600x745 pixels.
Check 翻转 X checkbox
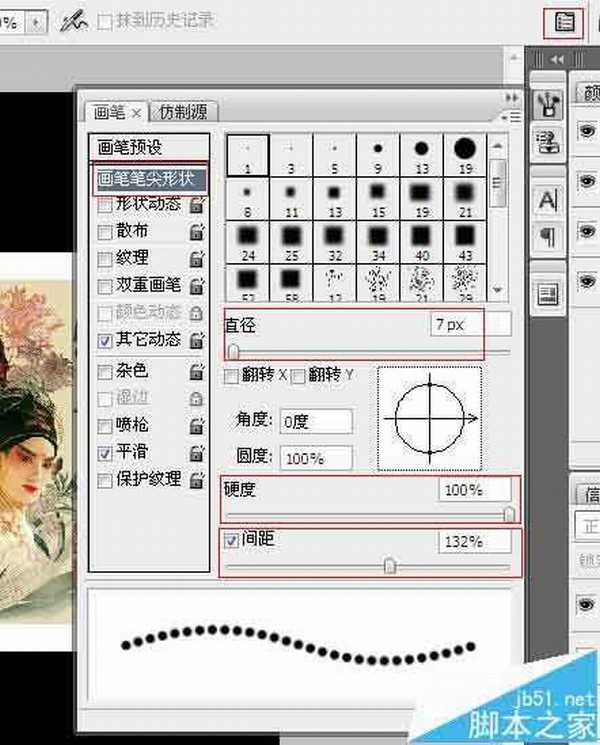(x=231, y=377)
